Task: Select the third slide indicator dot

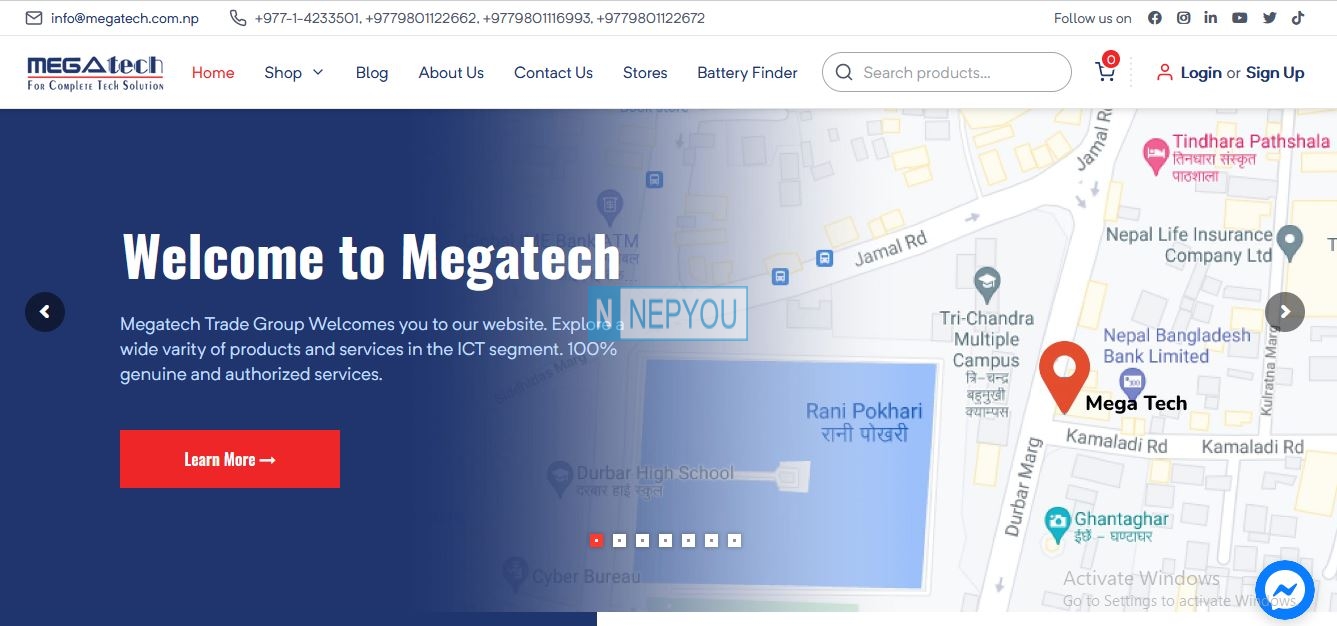Action: pyautogui.click(x=642, y=540)
